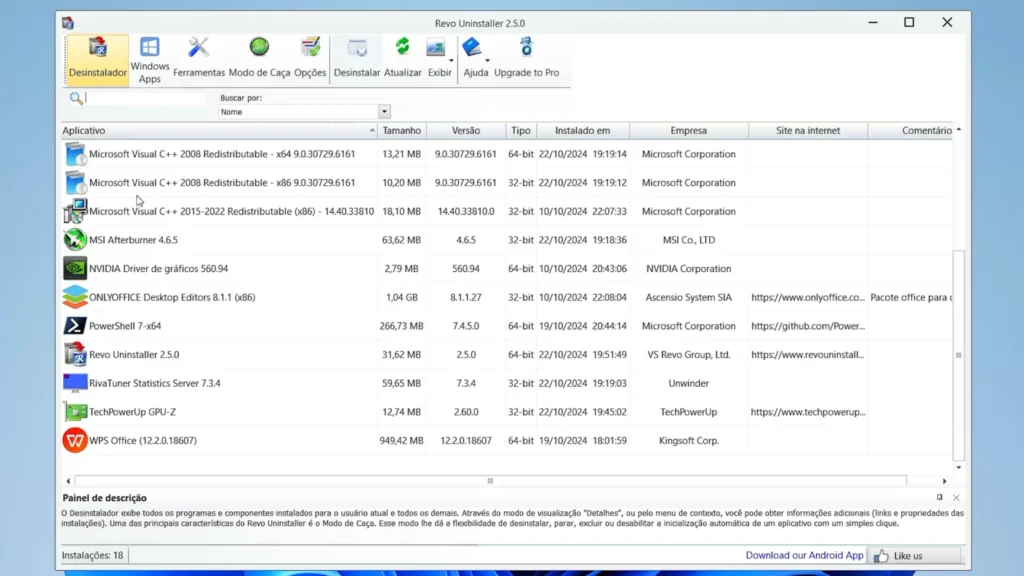
Task: Pin the Painel de descrição panel
Action: click(x=939, y=497)
